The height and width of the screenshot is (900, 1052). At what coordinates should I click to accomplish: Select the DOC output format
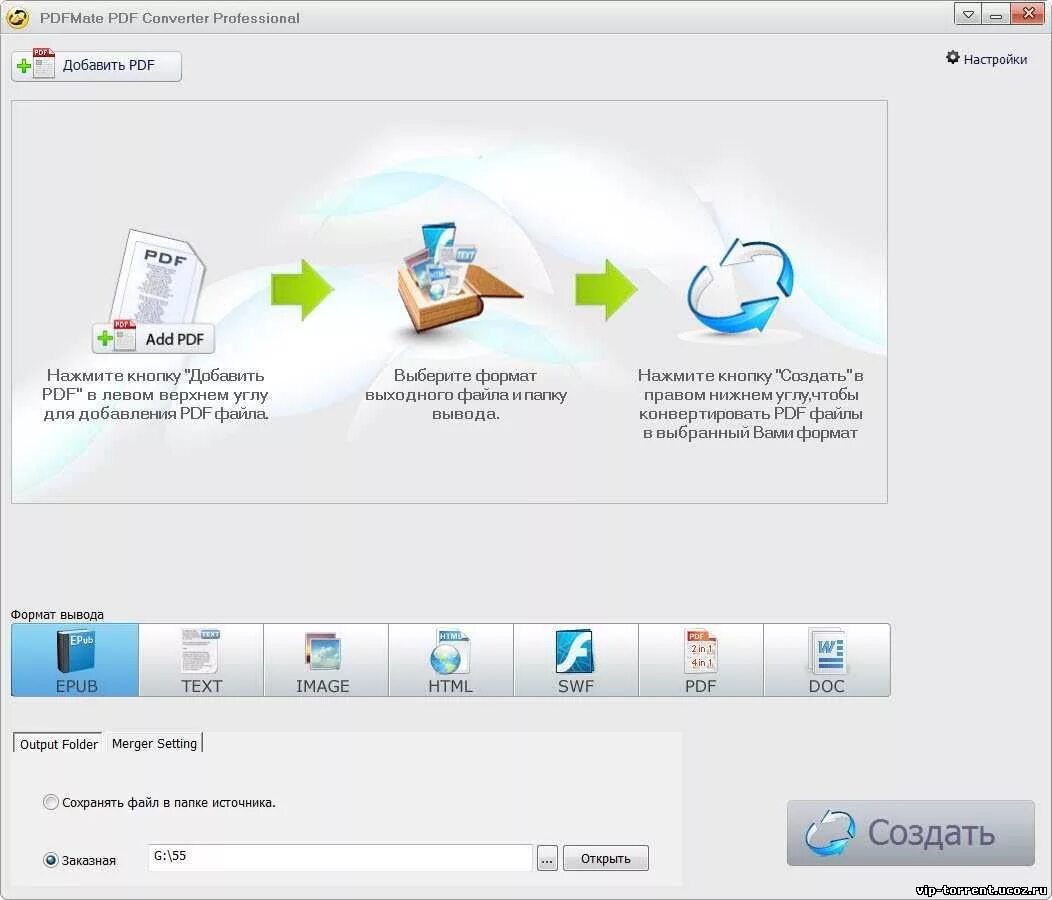click(827, 660)
